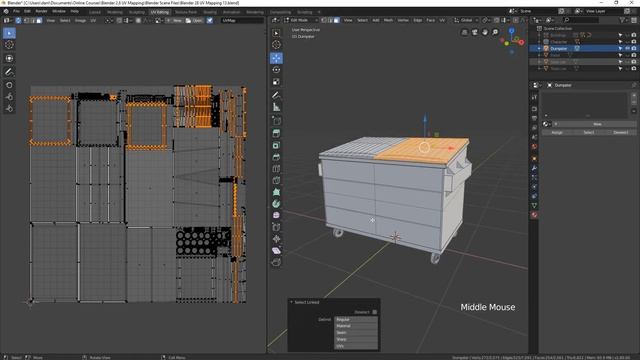Select the Measure tool
The height and width of the screenshot is (360, 640).
pyautogui.click(x=276, y=107)
